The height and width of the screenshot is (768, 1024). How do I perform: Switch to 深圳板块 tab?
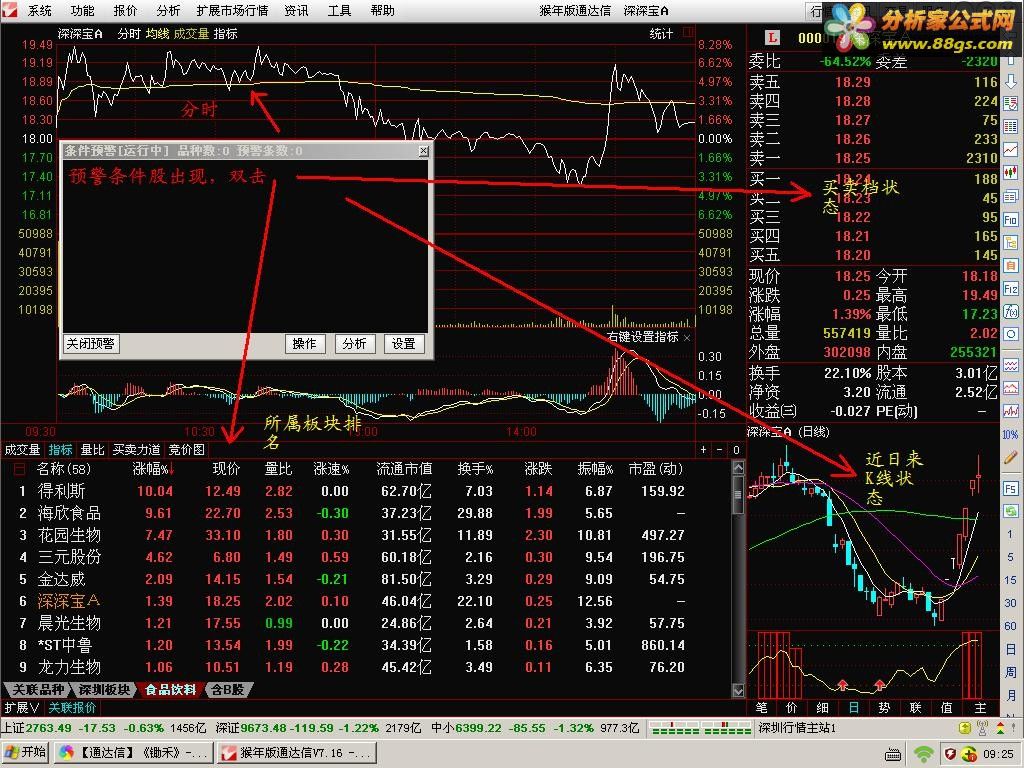click(x=104, y=690)
